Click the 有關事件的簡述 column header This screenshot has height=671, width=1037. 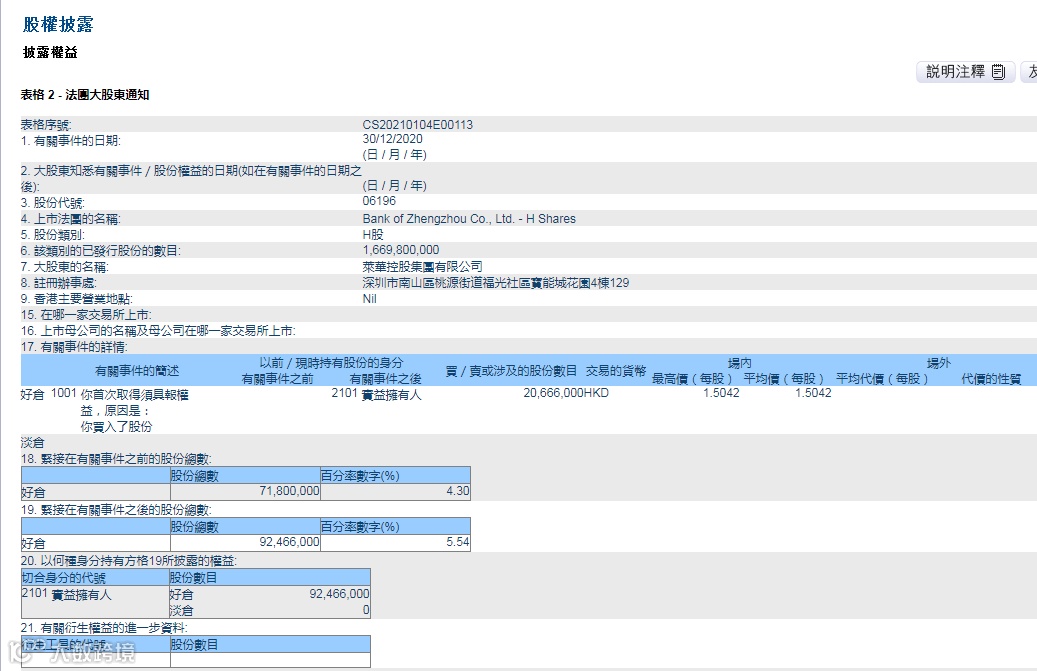[x=137, y=371]
